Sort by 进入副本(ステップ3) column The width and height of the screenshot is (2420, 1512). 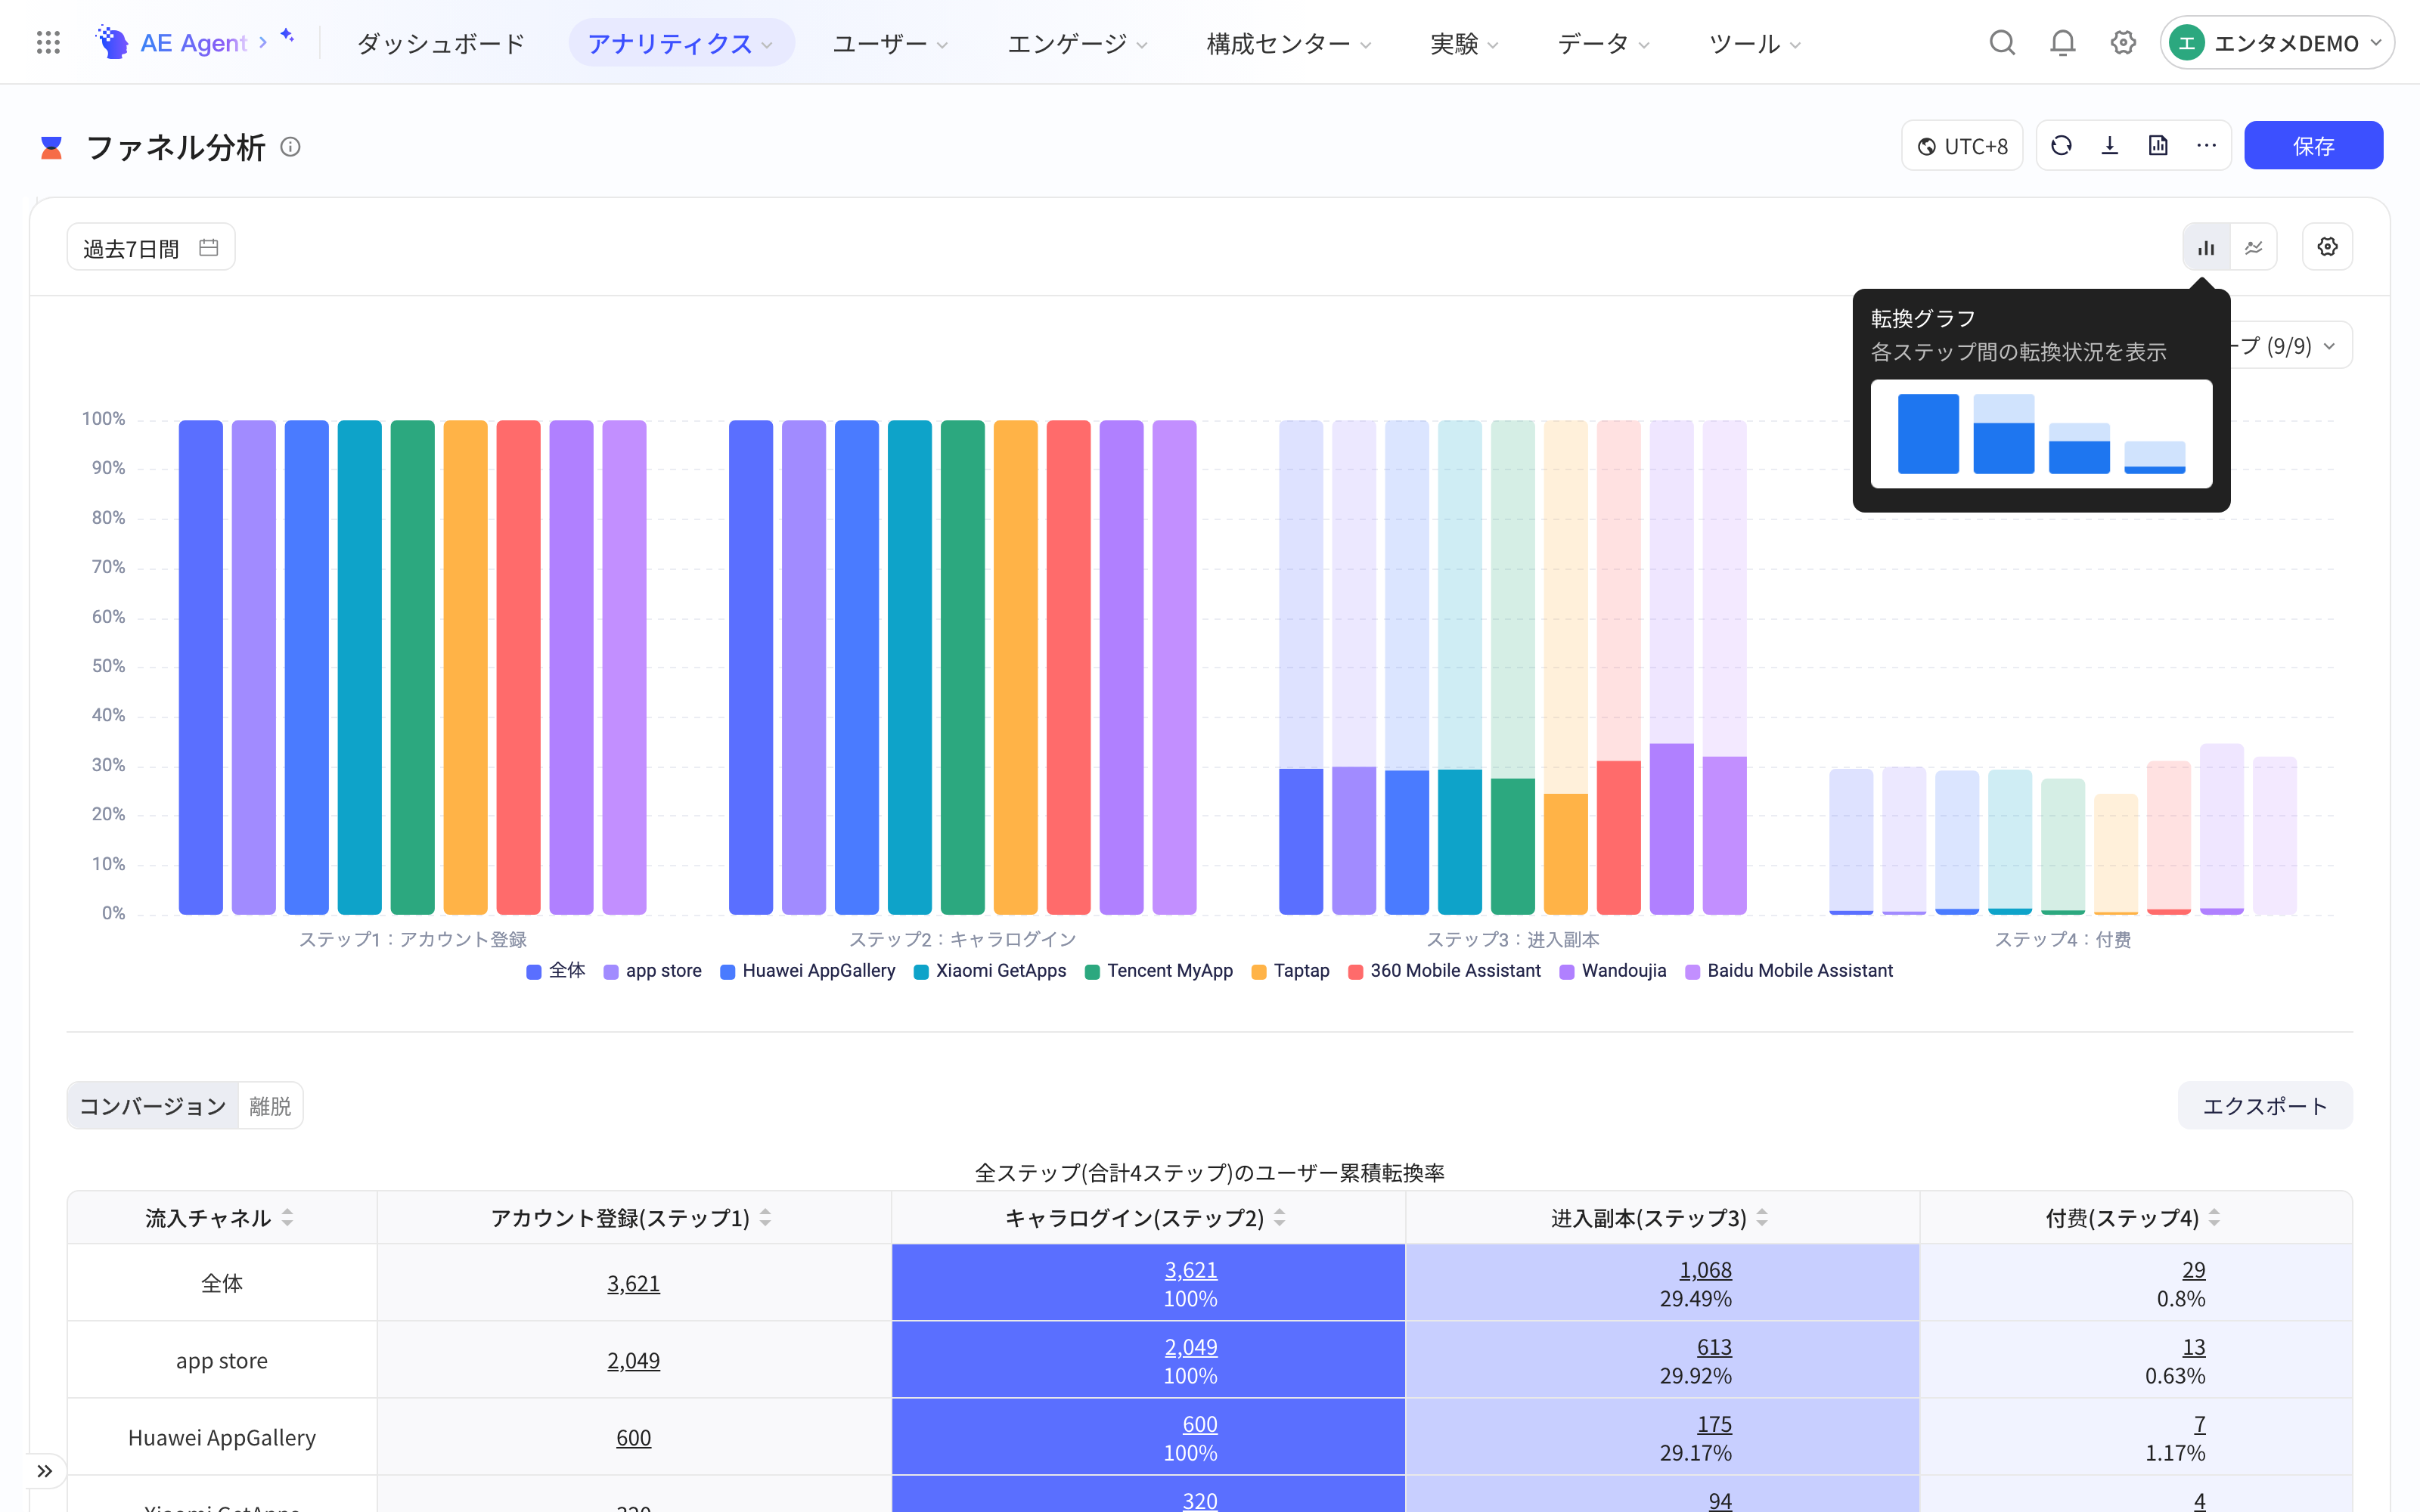[1762, 1217]
